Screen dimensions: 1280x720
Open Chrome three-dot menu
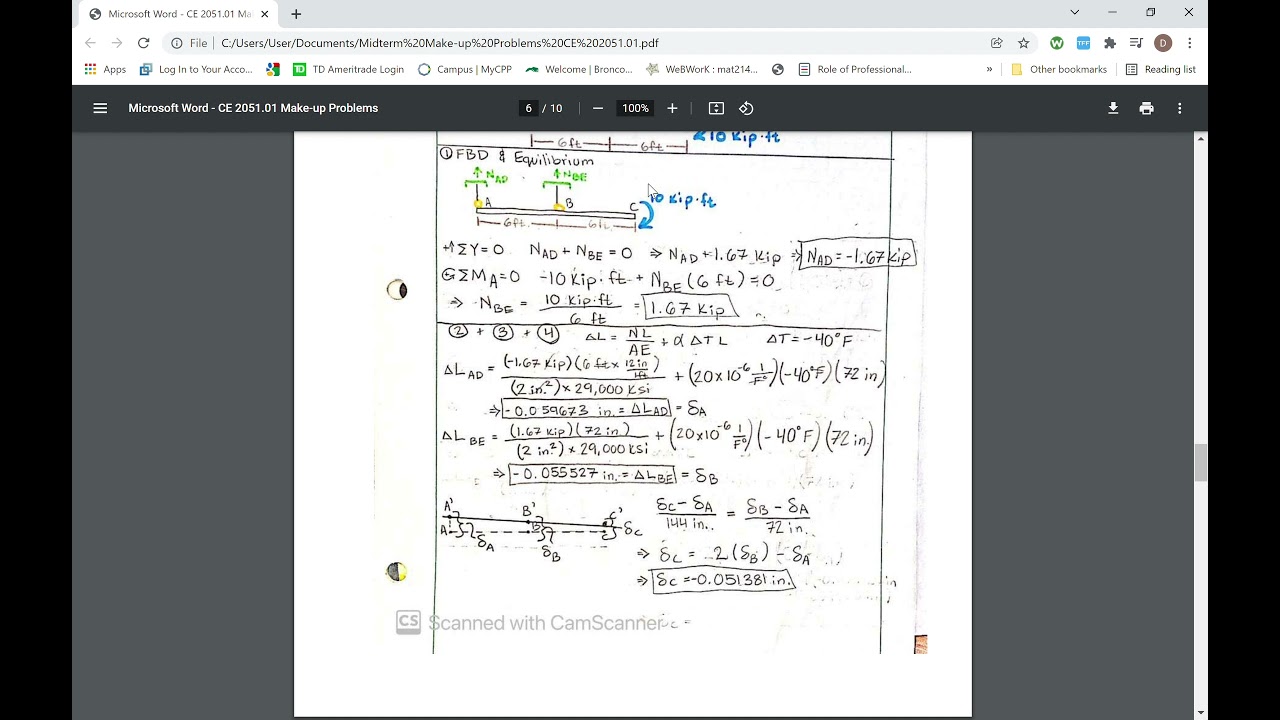tap(1189, 43)
